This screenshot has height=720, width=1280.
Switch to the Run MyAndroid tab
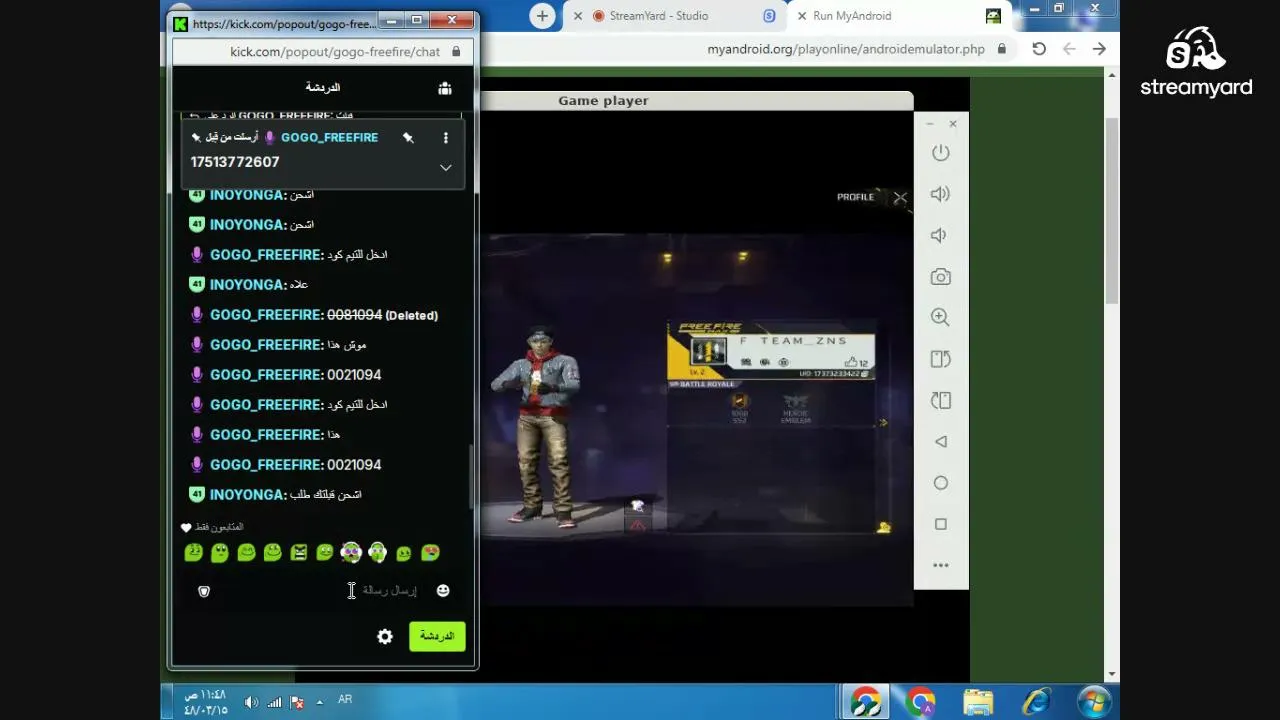[x=852, y=16]
